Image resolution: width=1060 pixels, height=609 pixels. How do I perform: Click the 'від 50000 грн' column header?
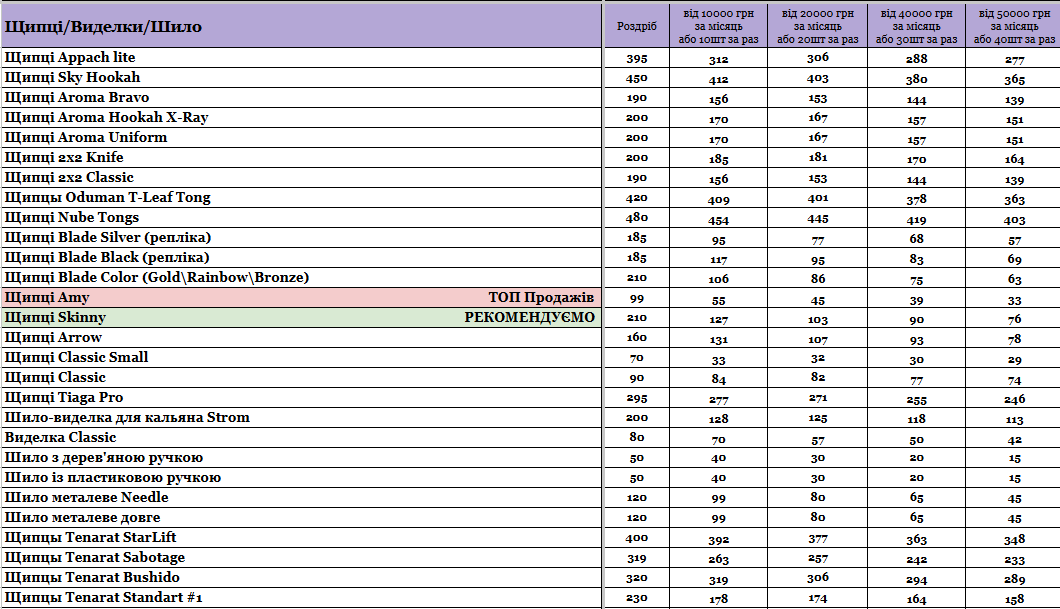click(x=1014, y=26)
